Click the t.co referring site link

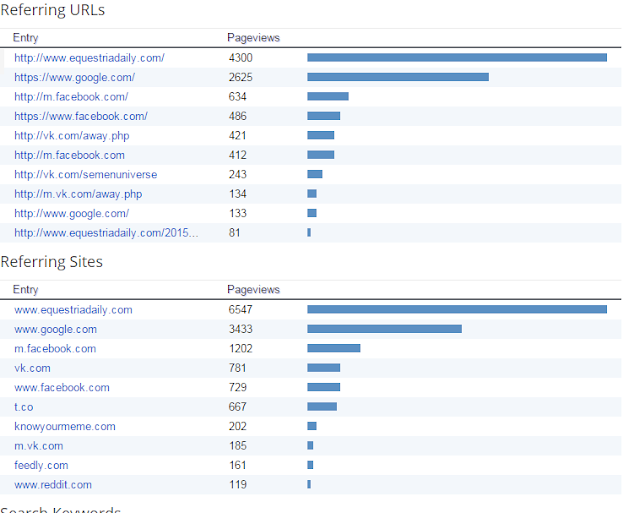pyautogui.click(x=24, y=407)
